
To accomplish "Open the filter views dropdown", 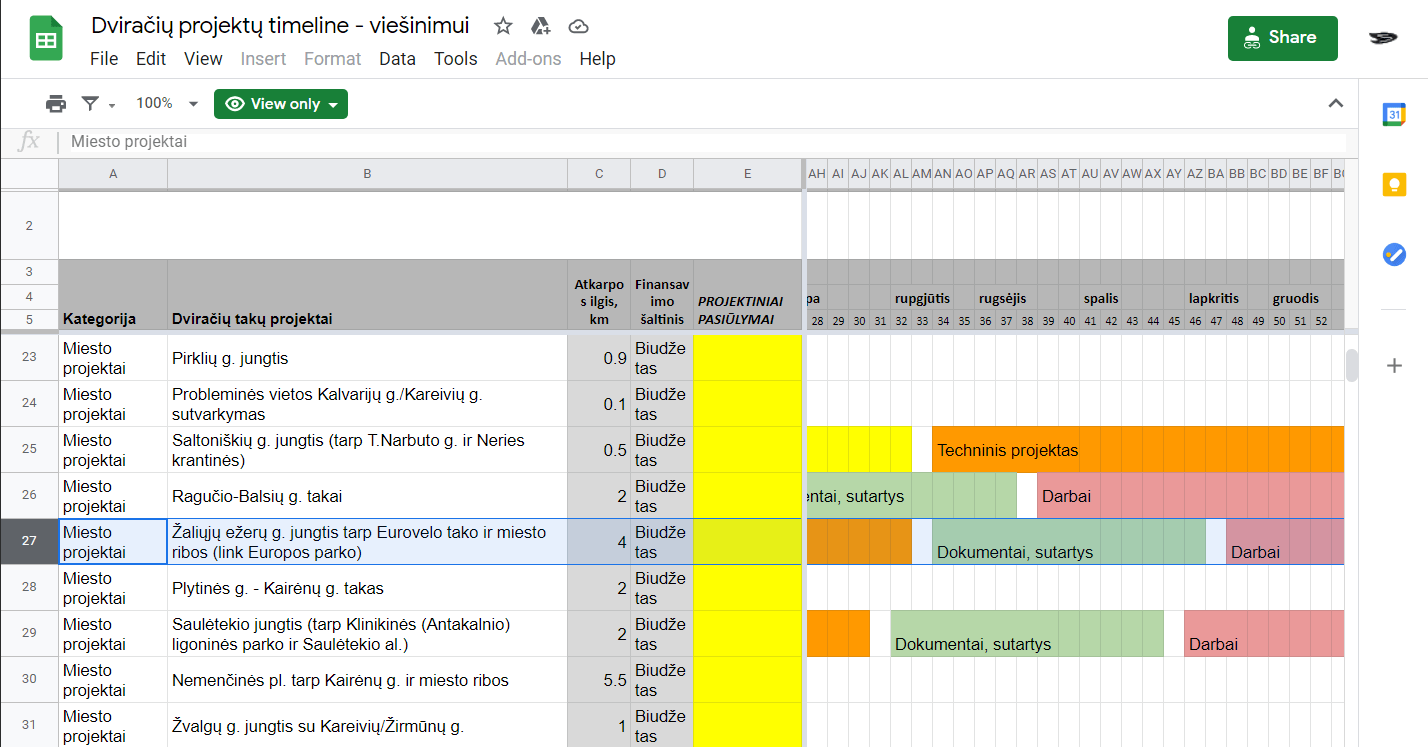I will pyautogui.click(x=98, y=104).
